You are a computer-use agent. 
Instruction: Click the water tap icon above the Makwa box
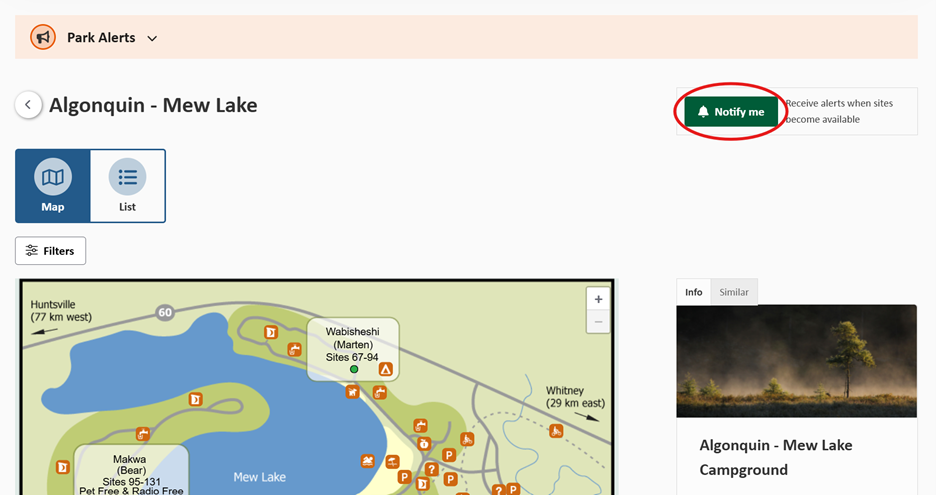pyautogui.click(x=142, y=434)
